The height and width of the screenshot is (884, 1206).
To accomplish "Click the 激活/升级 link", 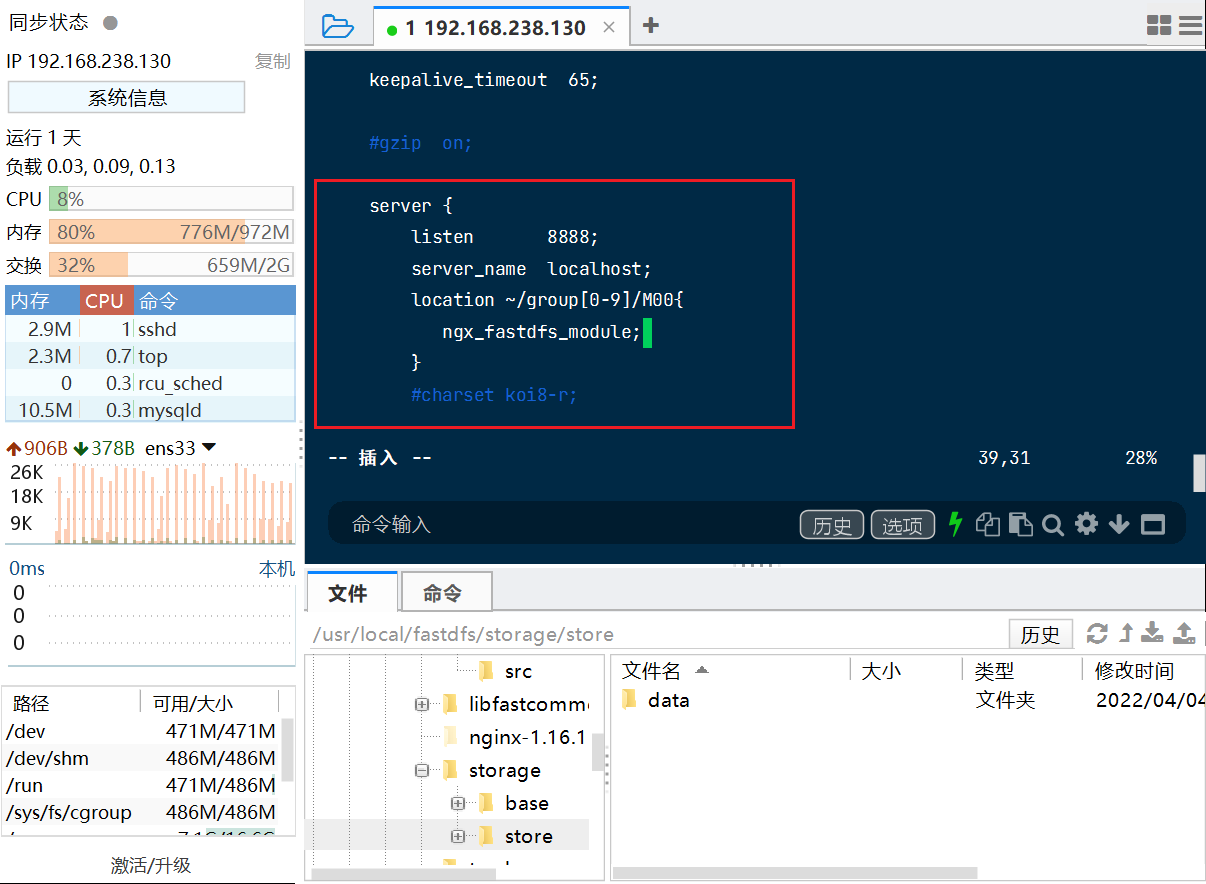I will (150, 865).
